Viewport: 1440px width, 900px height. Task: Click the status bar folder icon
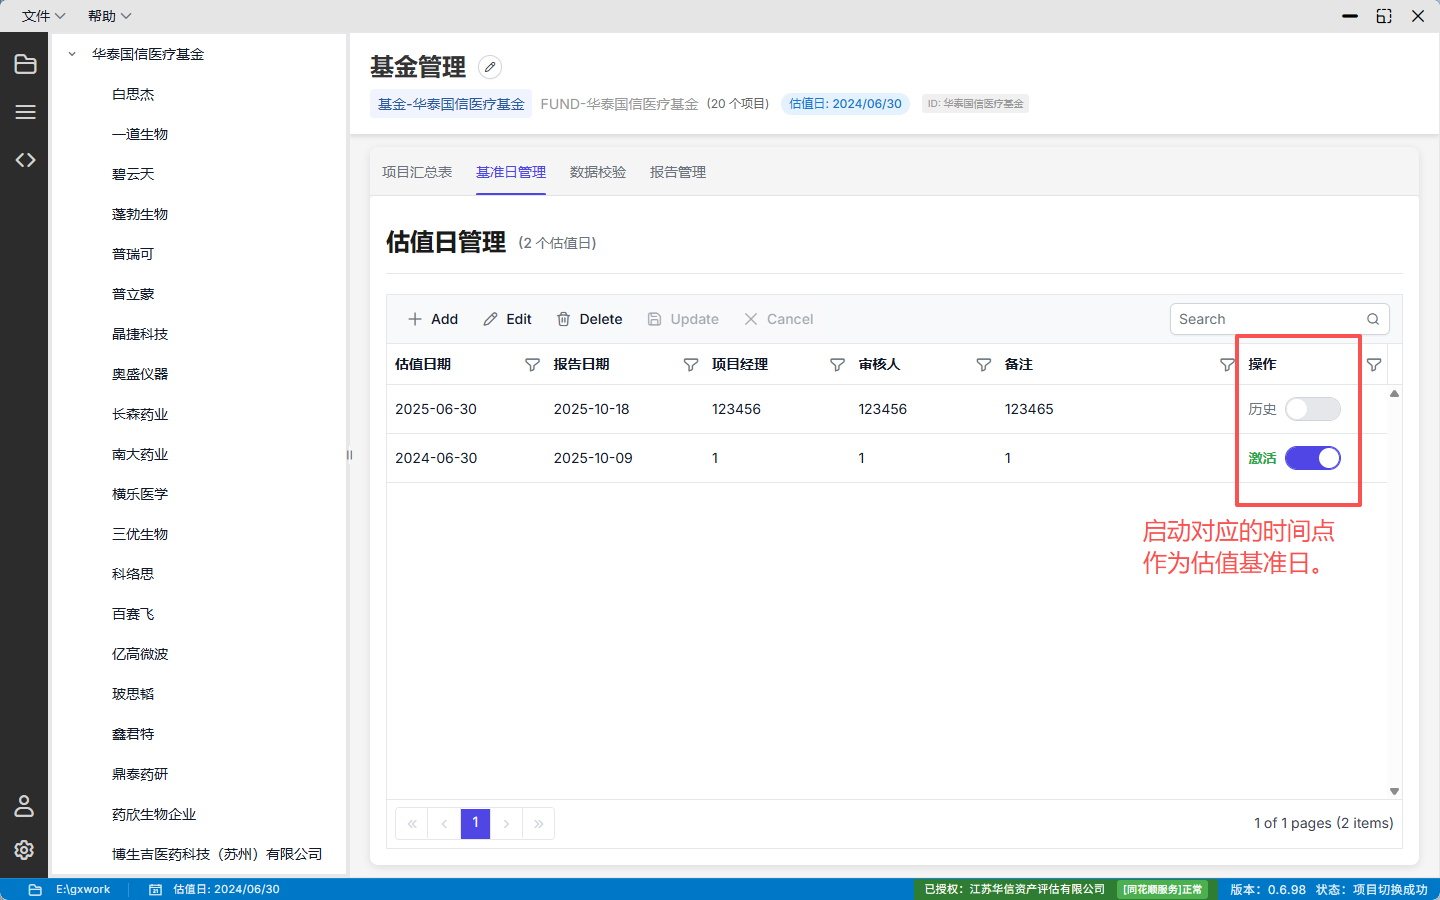click(35, 889)
